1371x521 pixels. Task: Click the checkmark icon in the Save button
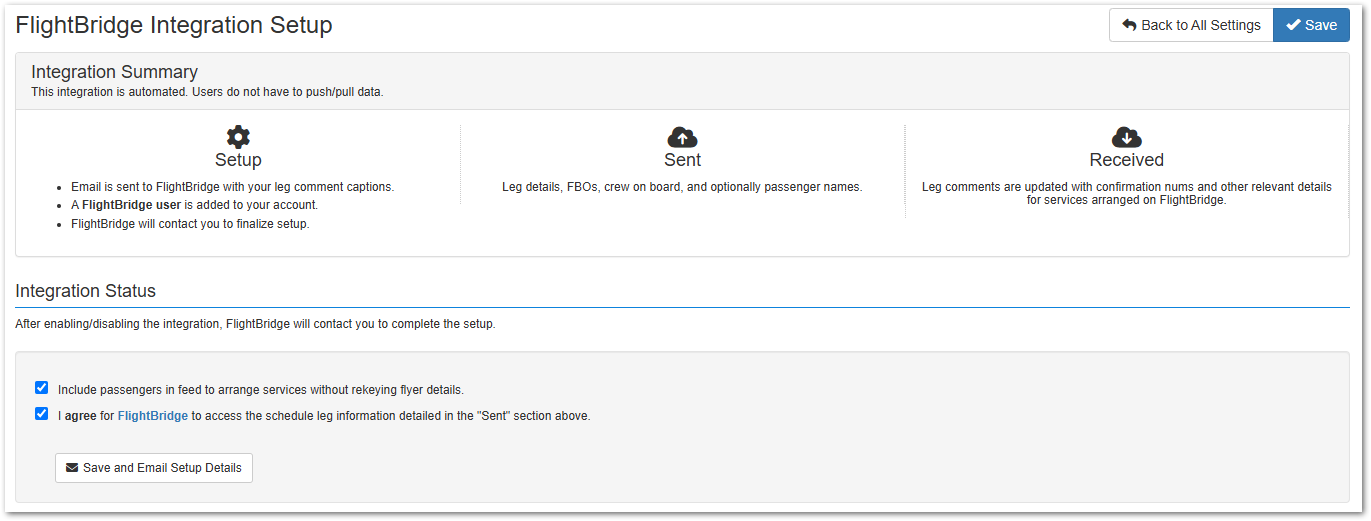1293,25
